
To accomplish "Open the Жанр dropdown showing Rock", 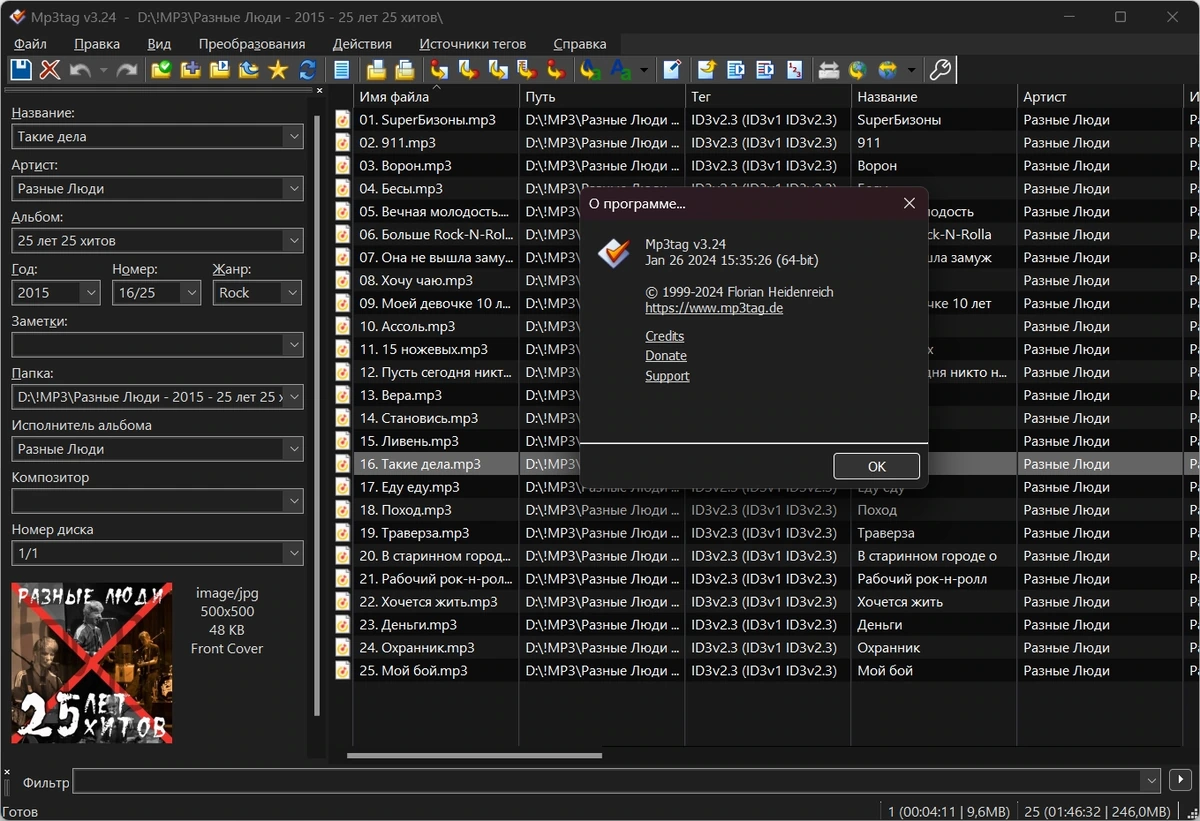I will [x=291, y=292].
